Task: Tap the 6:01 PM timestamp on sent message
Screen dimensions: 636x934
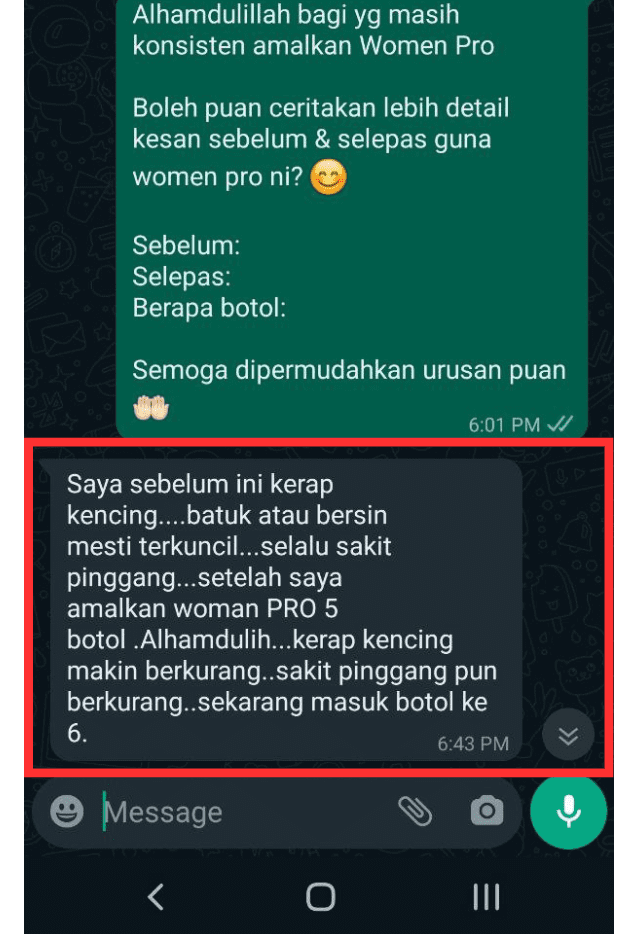Action: 504,425
